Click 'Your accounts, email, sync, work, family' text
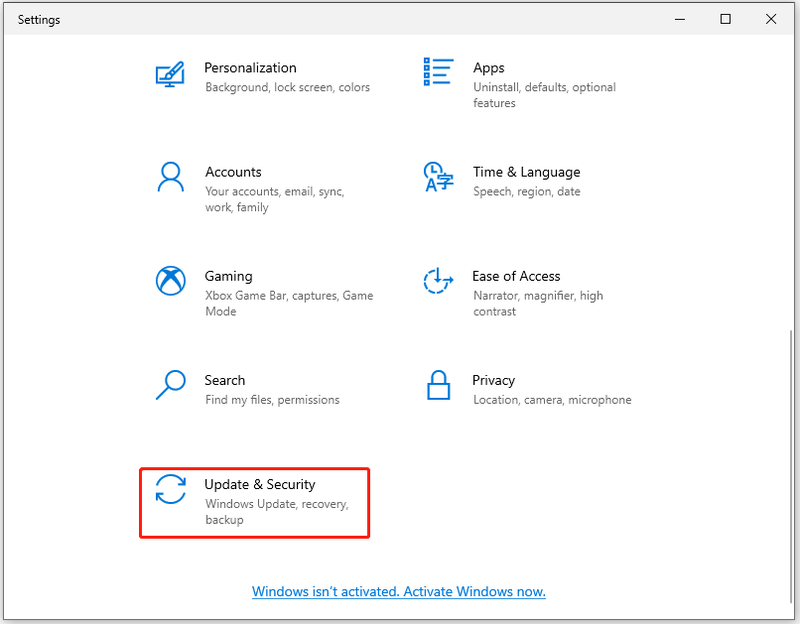The width and height of the screenshot is (800, 624). point(274,199)
